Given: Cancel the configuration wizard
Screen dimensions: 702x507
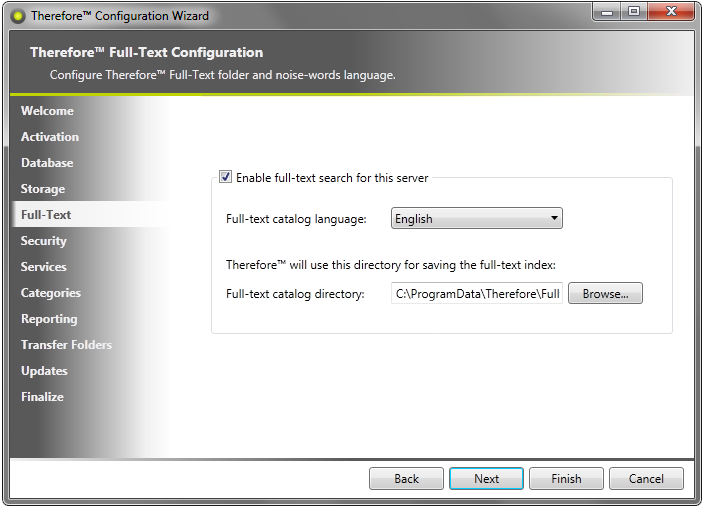Looking at the screenshot, I should click(x=646, y=479).
